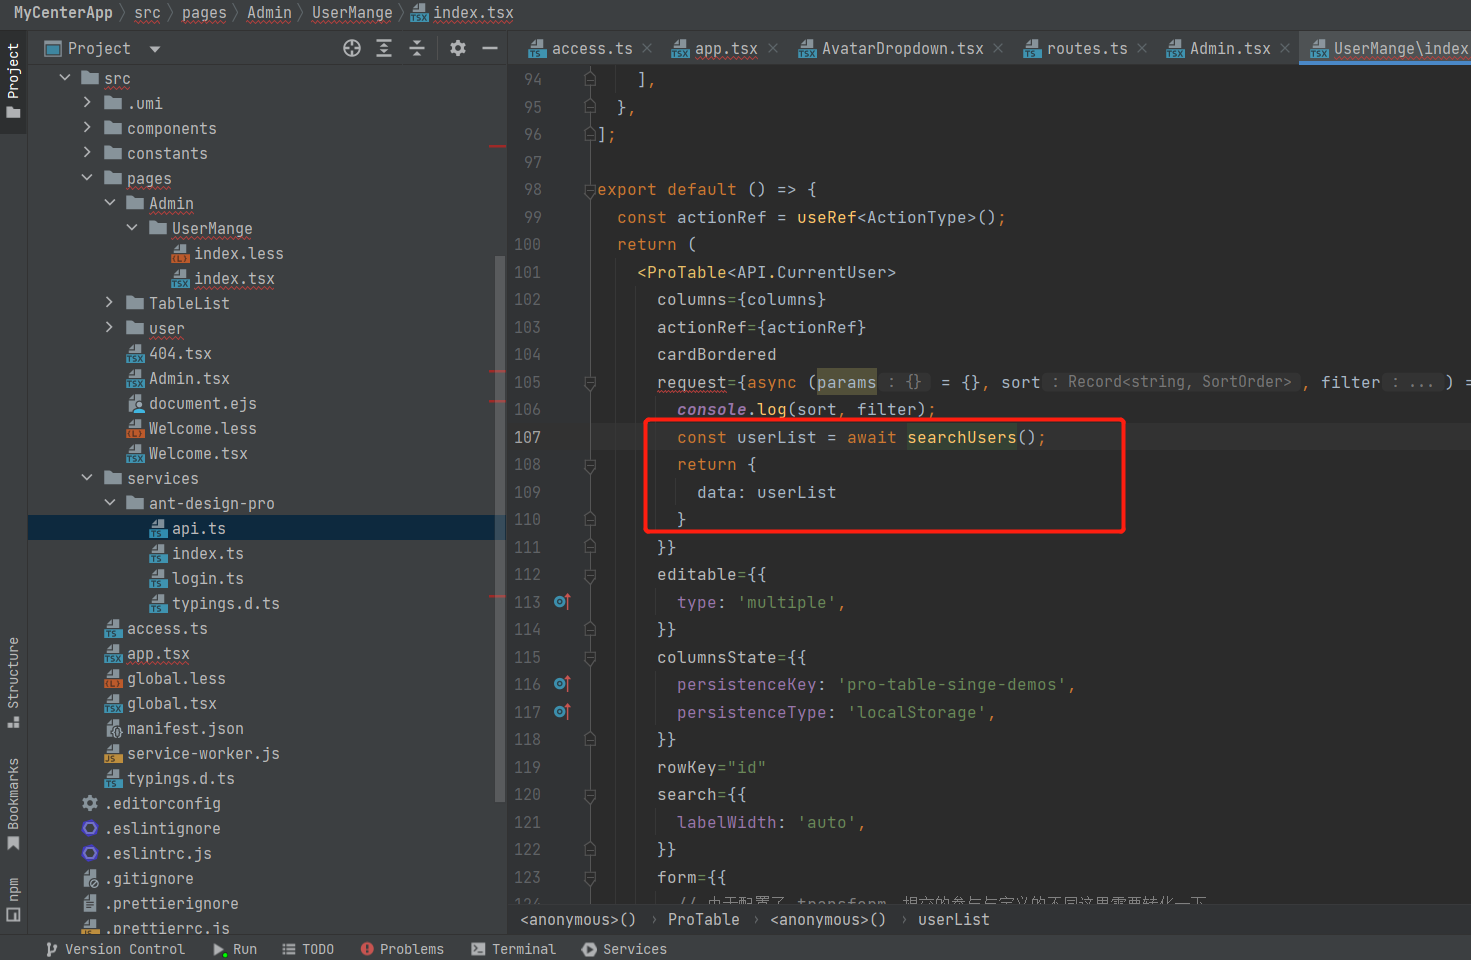Toggle fold marker at line 105
This screenshot has width=1471, height=960.
[590, 383]
